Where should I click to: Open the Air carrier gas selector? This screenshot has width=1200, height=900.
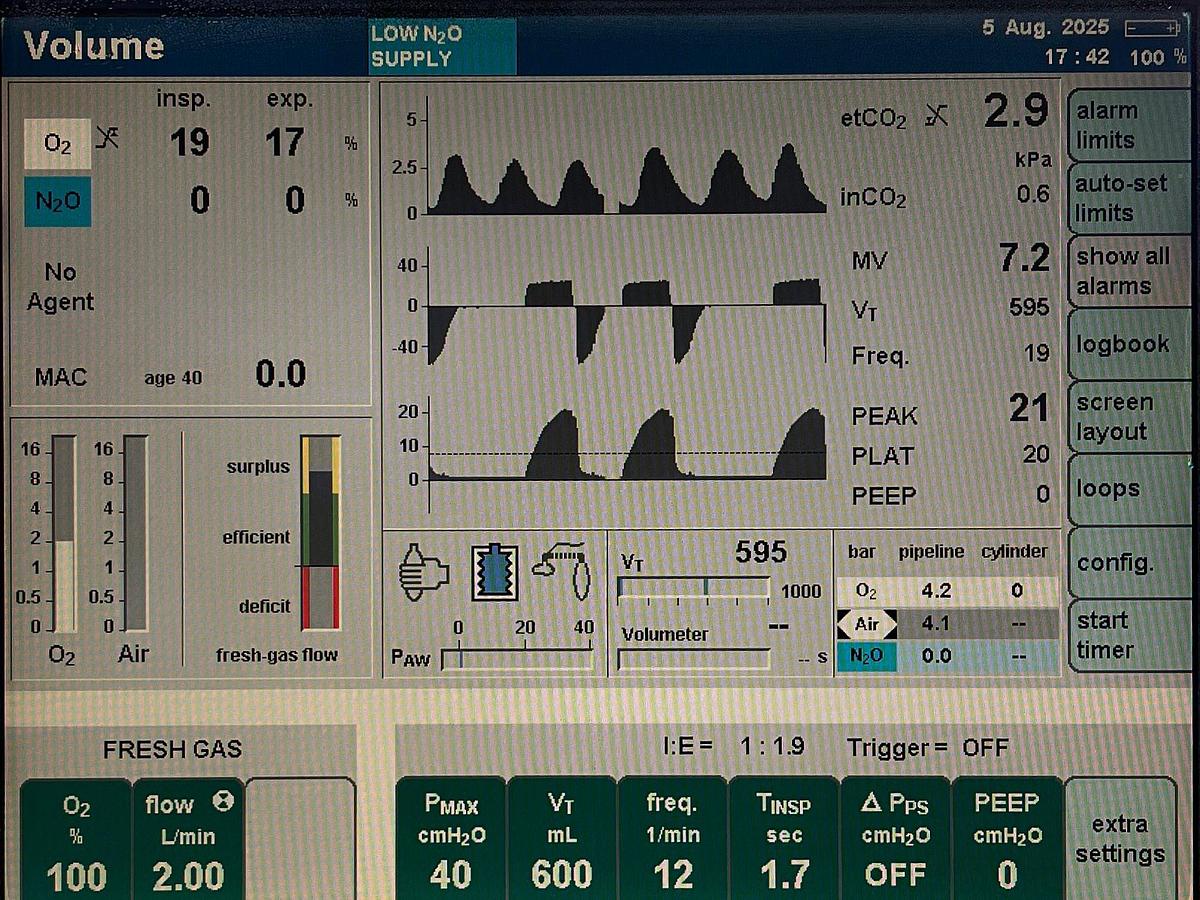coord(866,624)
